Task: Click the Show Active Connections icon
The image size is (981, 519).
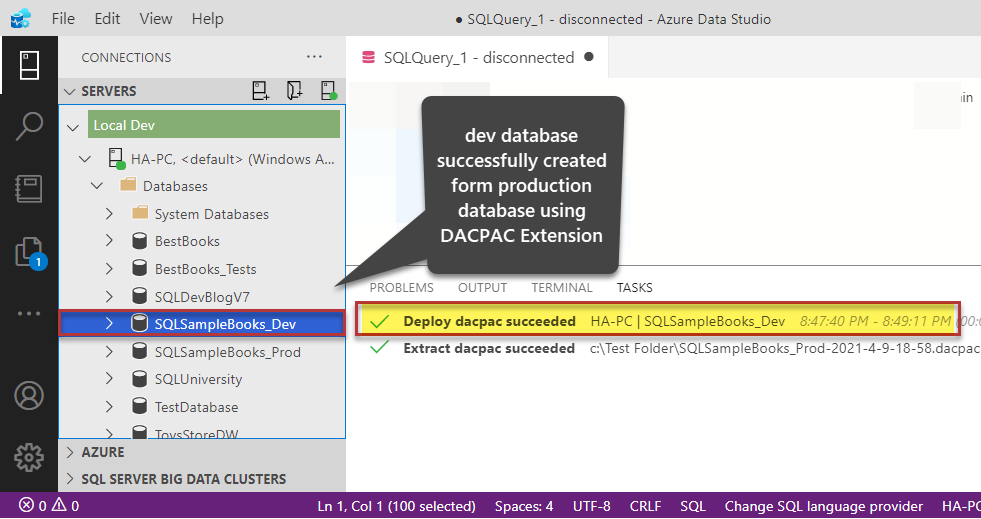Action: (x=328, y=91)
